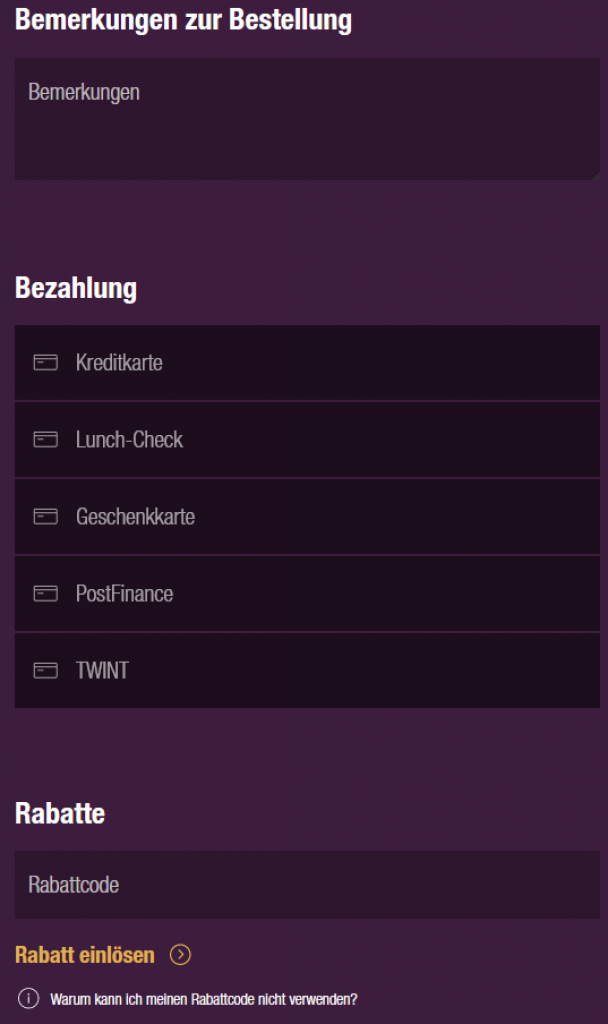Click the Bemerkungen textarea resize handle
The height and width of the screenshot is (1024, 608).
[x=594, y=175]
